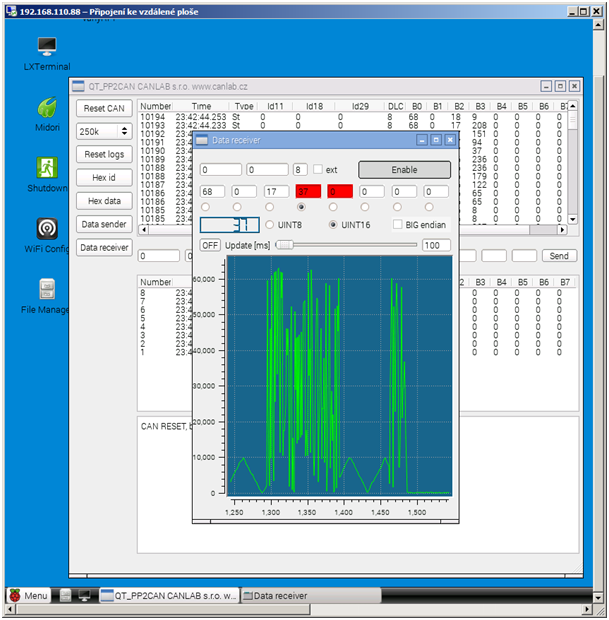
Task: Select the UINT8 radio button
Action: pyautogui.click(x=269, y=225)
